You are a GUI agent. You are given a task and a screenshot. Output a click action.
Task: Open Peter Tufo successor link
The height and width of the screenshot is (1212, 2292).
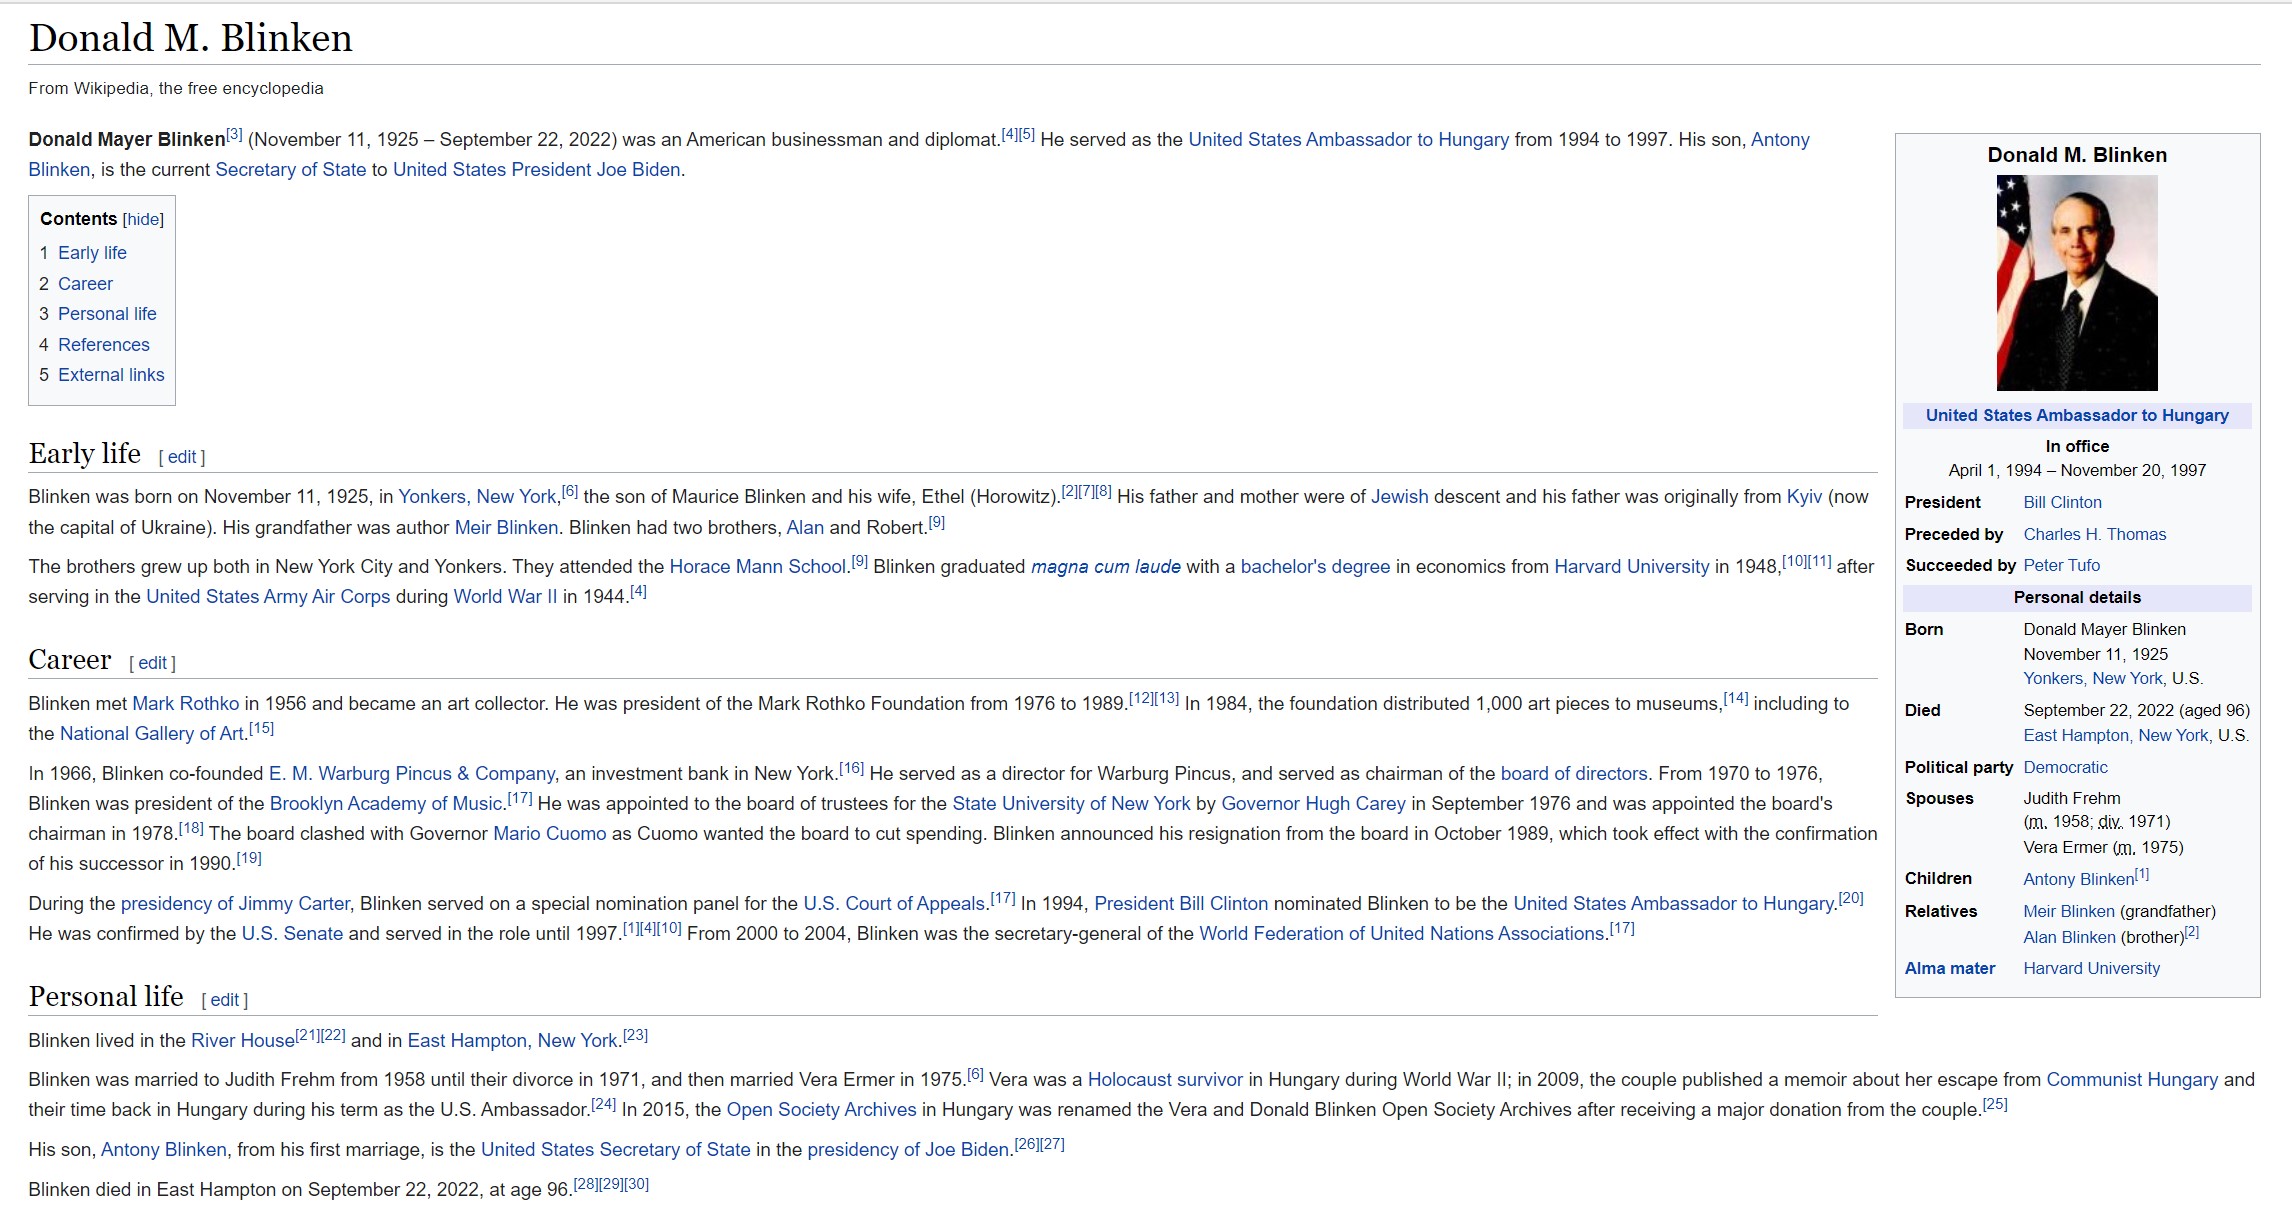click(x=2061, y=565)
